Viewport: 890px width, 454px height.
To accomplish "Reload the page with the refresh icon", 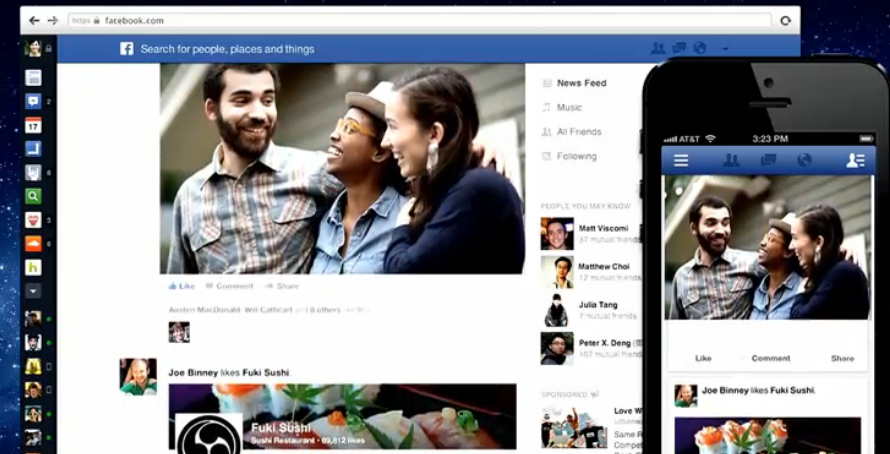I will [786, 20].
